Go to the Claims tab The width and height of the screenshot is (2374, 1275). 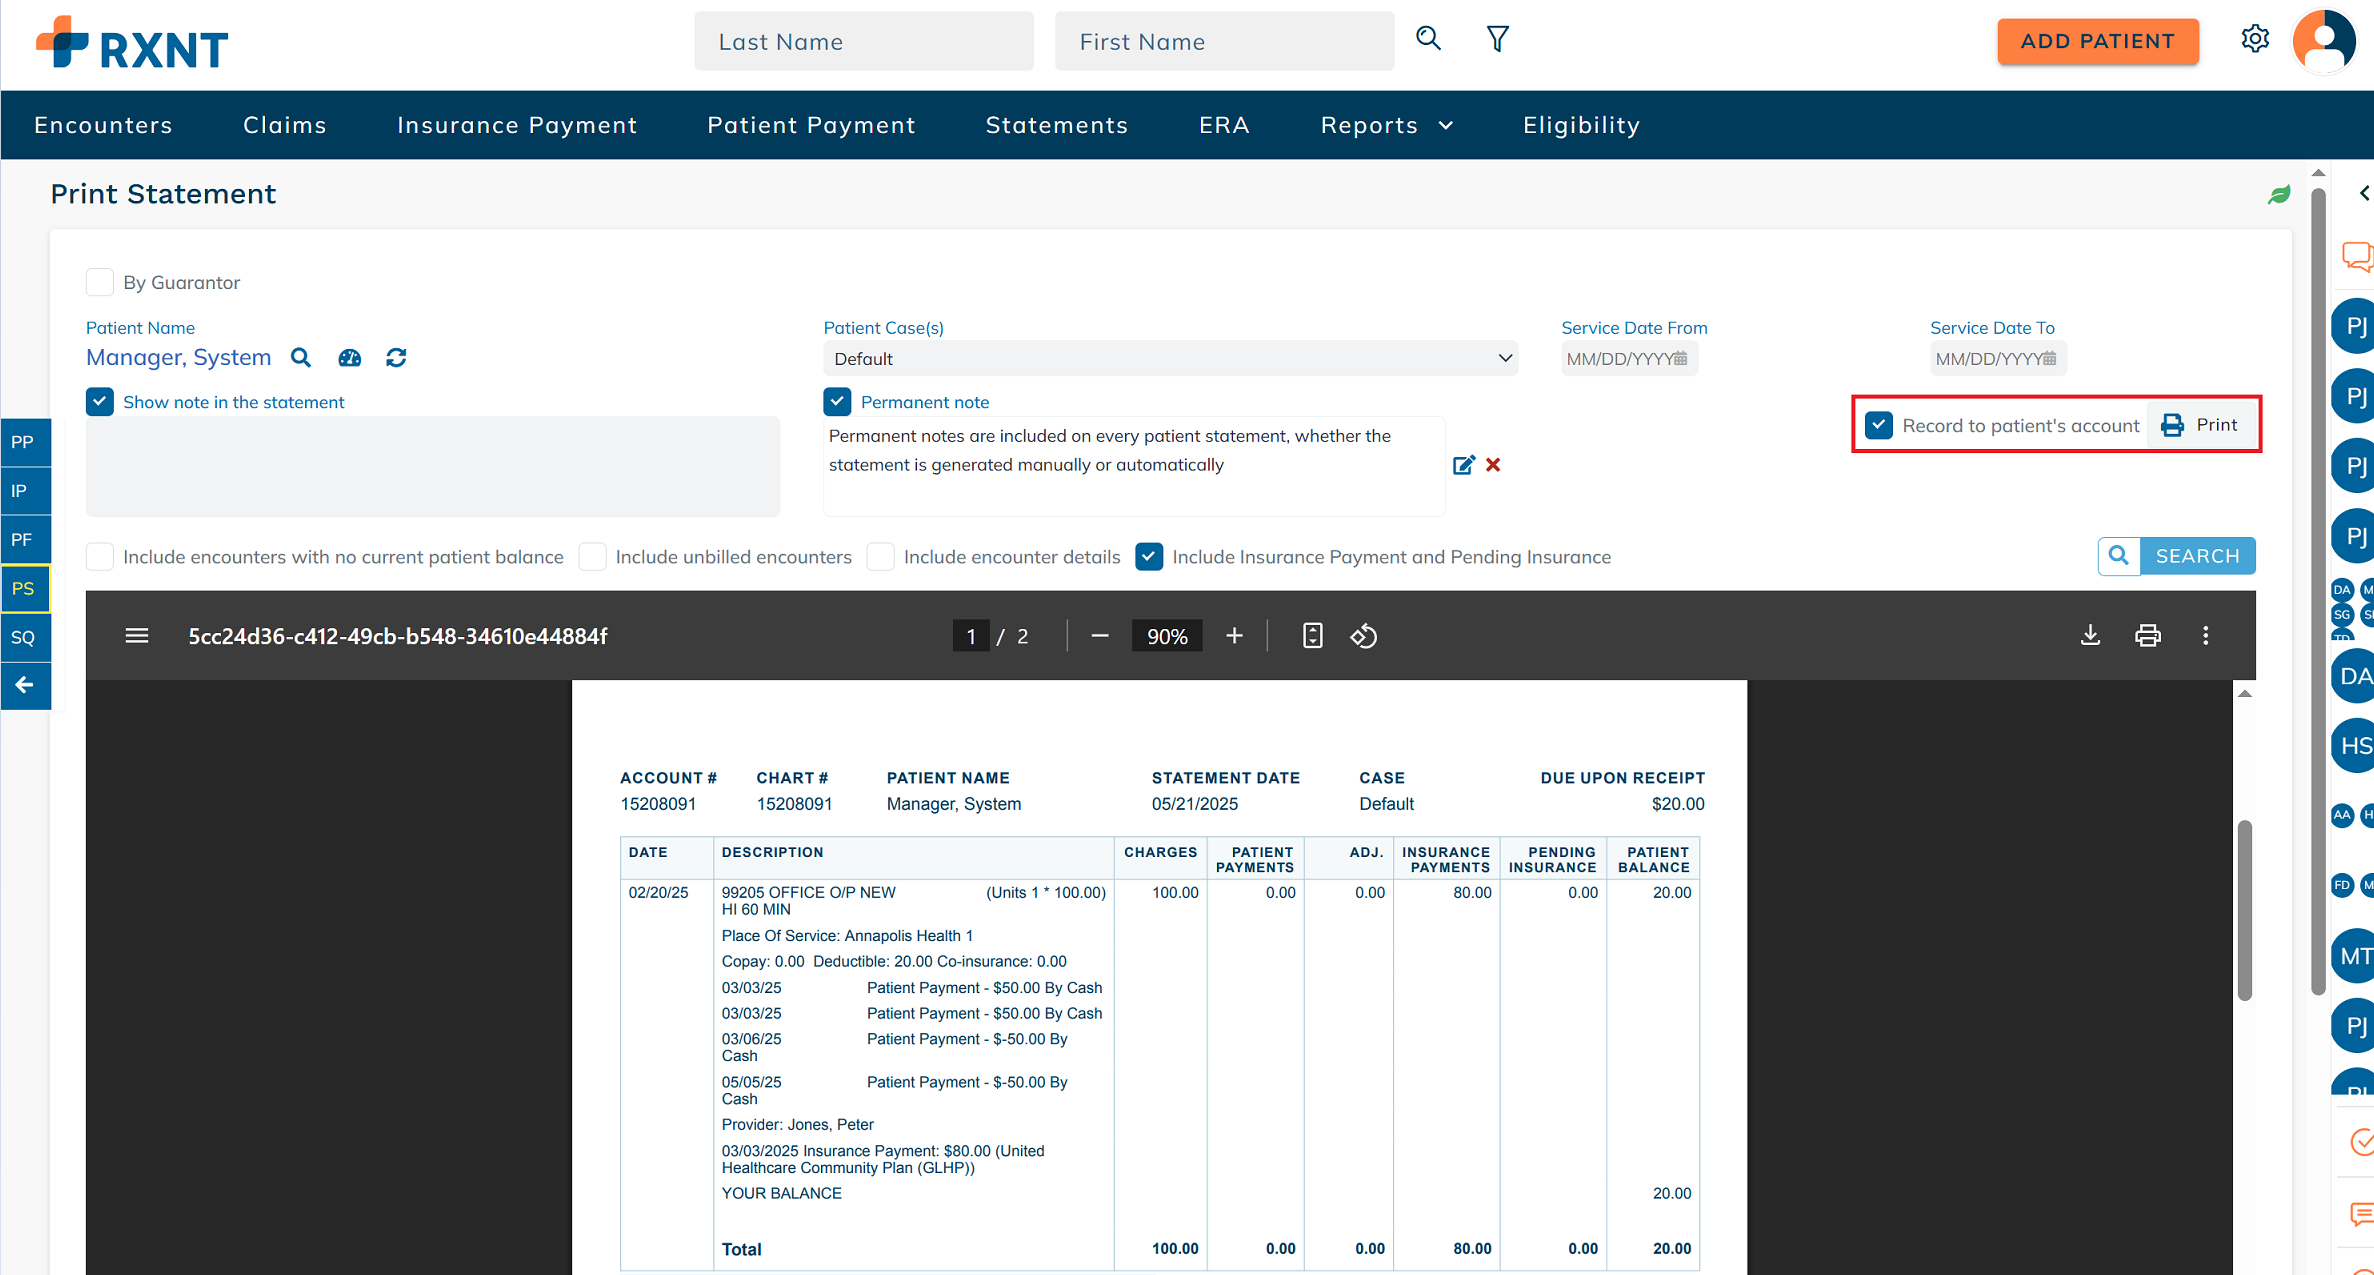click(285, 125)
